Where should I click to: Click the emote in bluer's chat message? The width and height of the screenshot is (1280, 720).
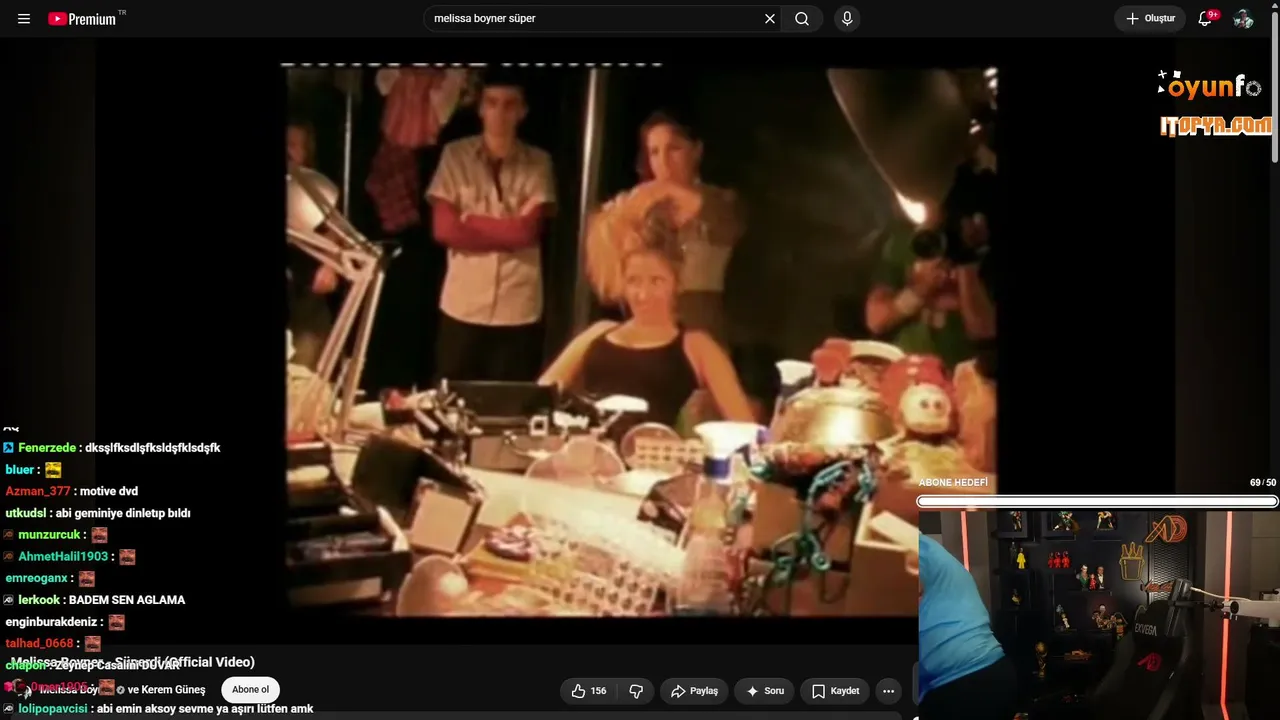point(53,470)
